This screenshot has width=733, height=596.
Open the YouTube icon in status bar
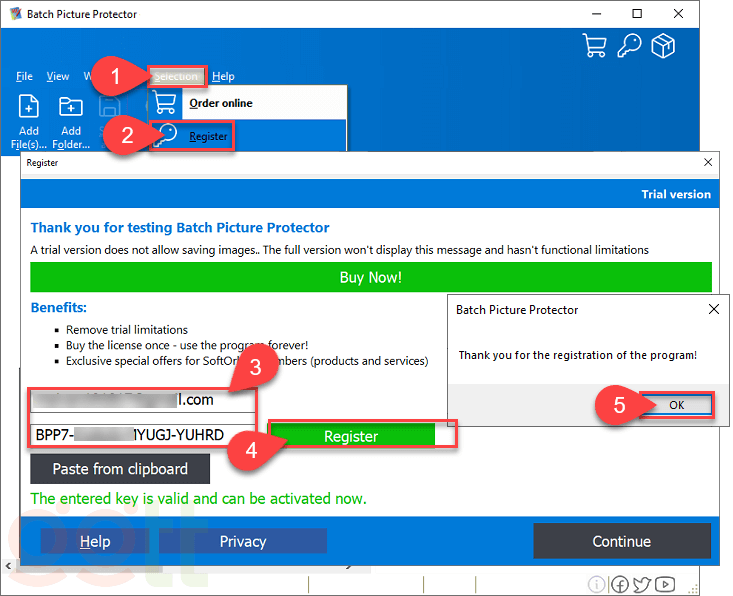click(665, 584)
